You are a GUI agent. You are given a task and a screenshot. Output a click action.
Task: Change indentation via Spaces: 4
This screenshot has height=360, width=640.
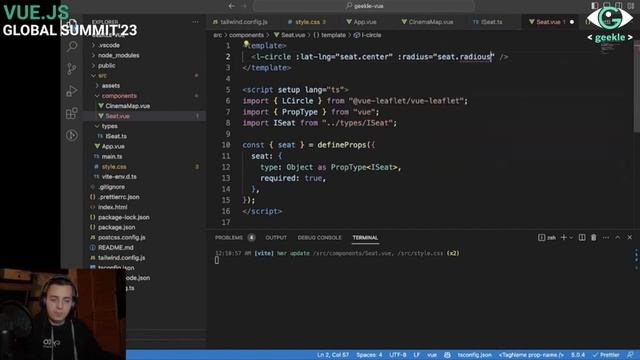[x=369, y=355]
